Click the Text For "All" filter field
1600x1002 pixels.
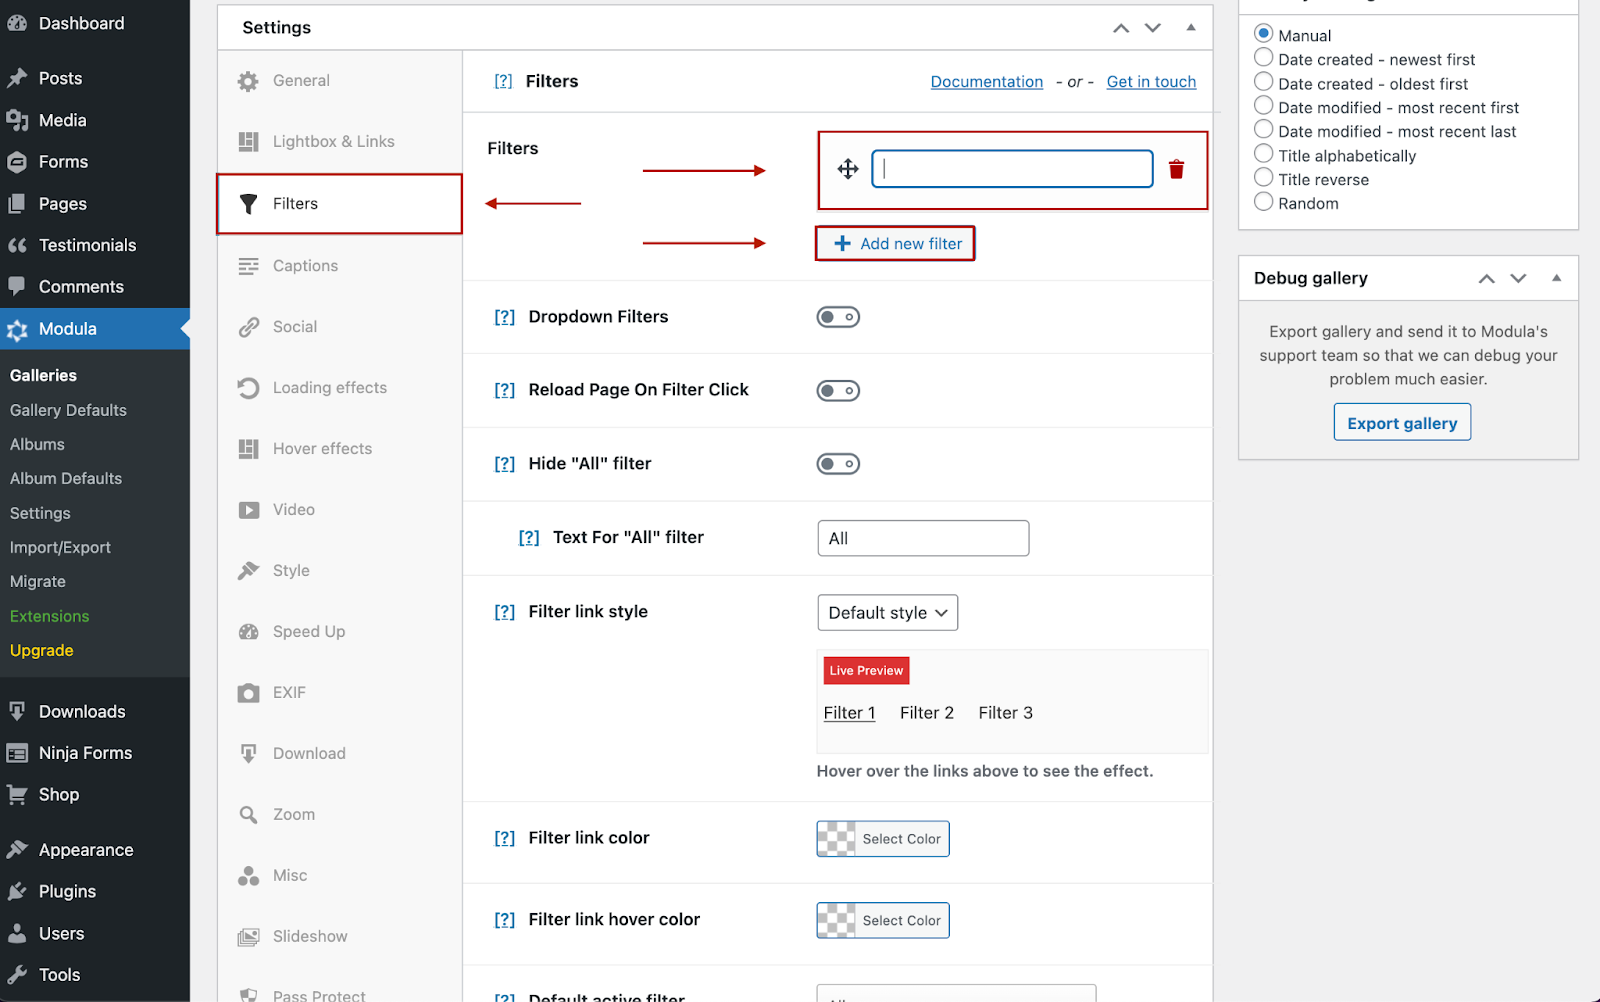[923, 538]
